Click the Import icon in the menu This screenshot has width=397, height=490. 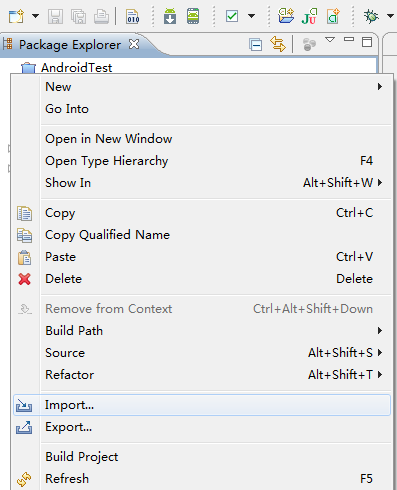point(24,405)
